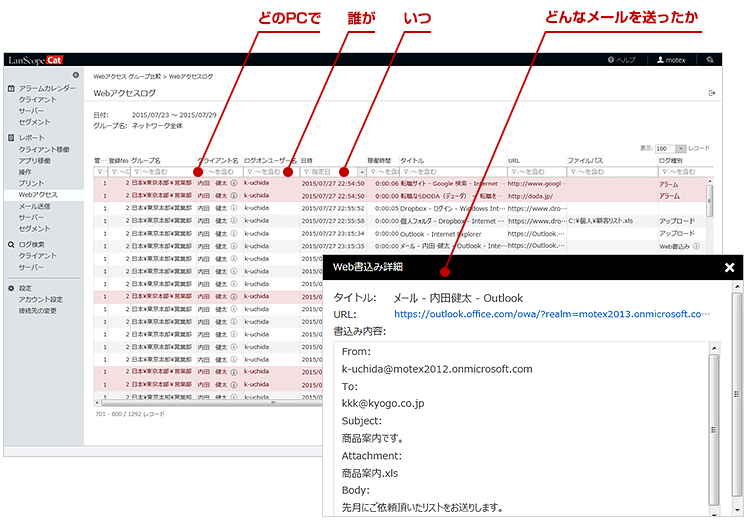Click the export icon right of Webアクセスログ heading
747x521 pixels.
(712, 93)
